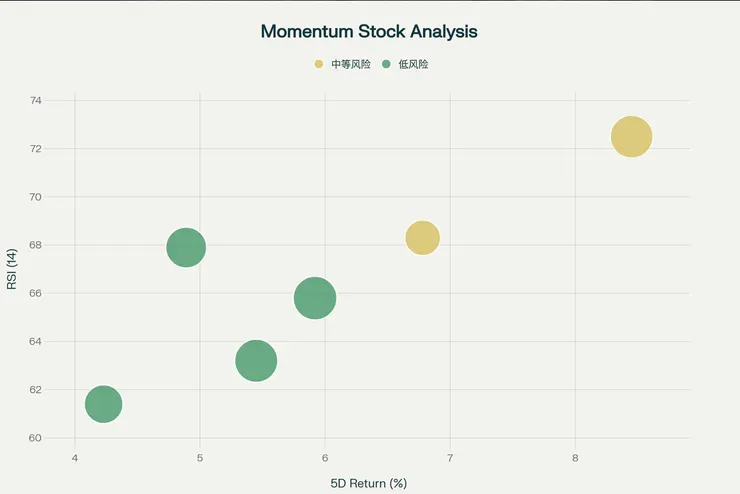Click the x-axis tick label 4
740x494 pixels.
point(75,458)
